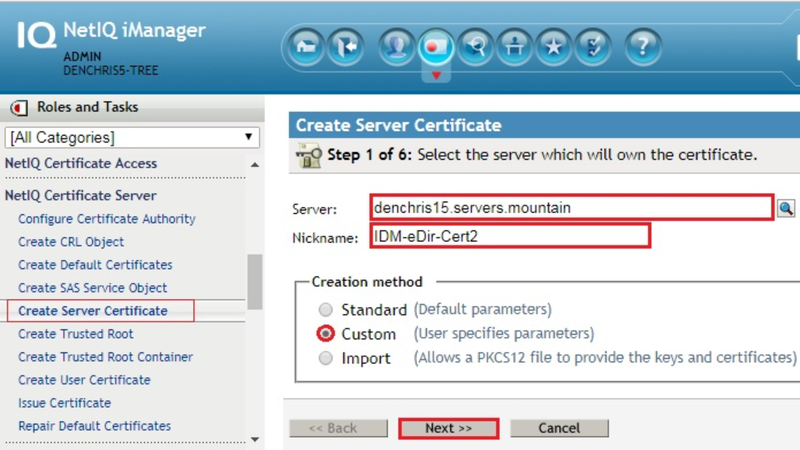The image size is (800, 450).
Task: Open the Favorites star icon
Action: coord(554,47)
